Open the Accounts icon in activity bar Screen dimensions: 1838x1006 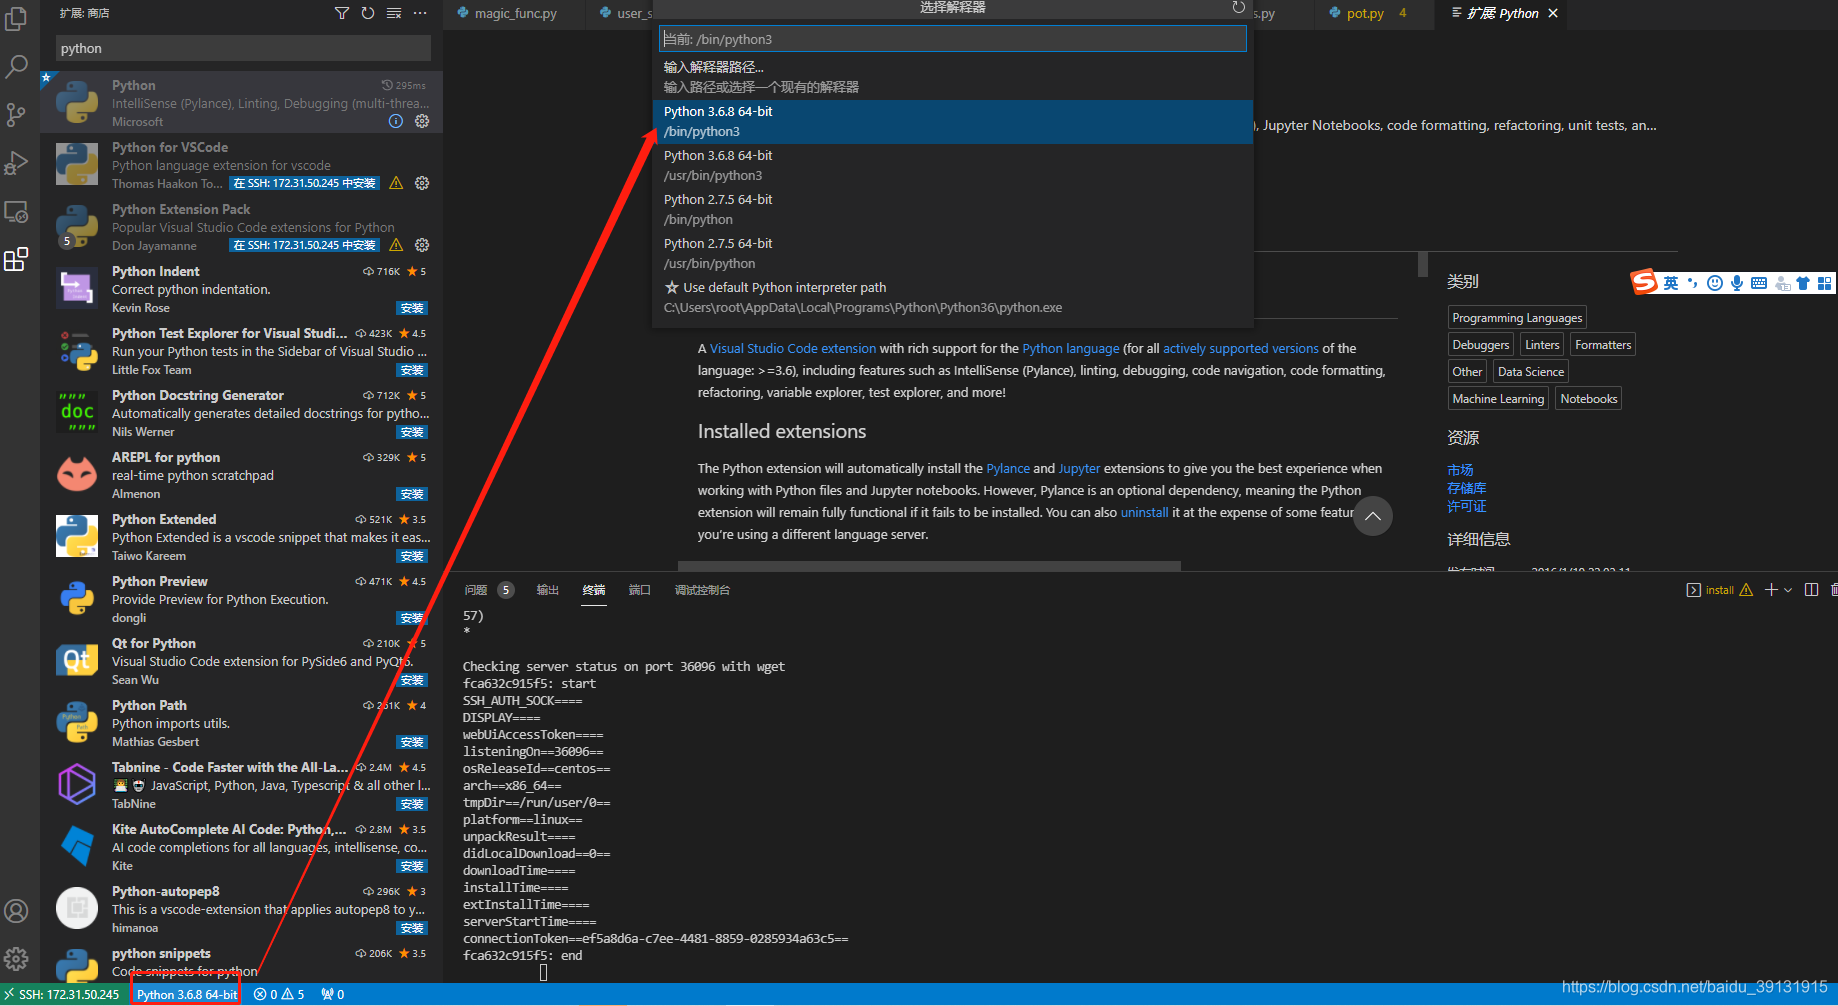click(x=16, y=911)
